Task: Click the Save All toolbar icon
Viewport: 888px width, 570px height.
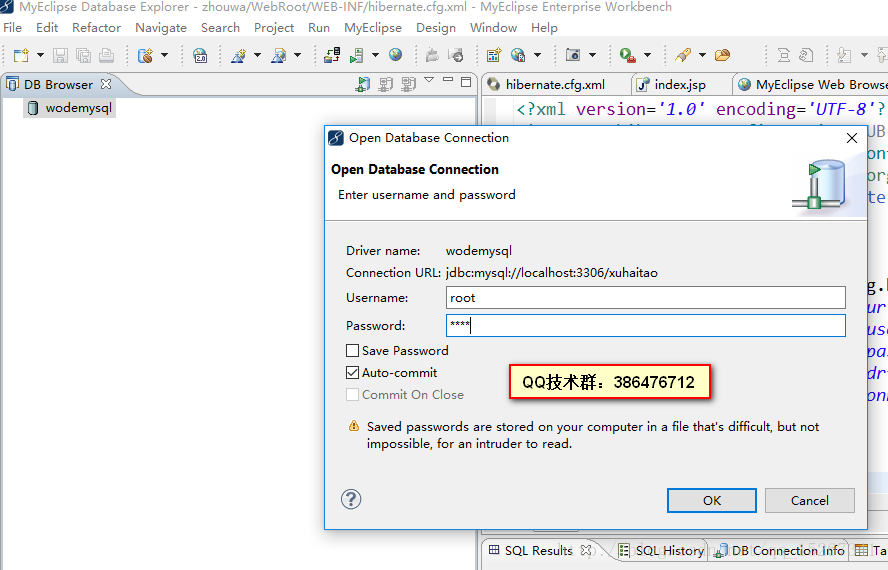Action: pos(83,55)
